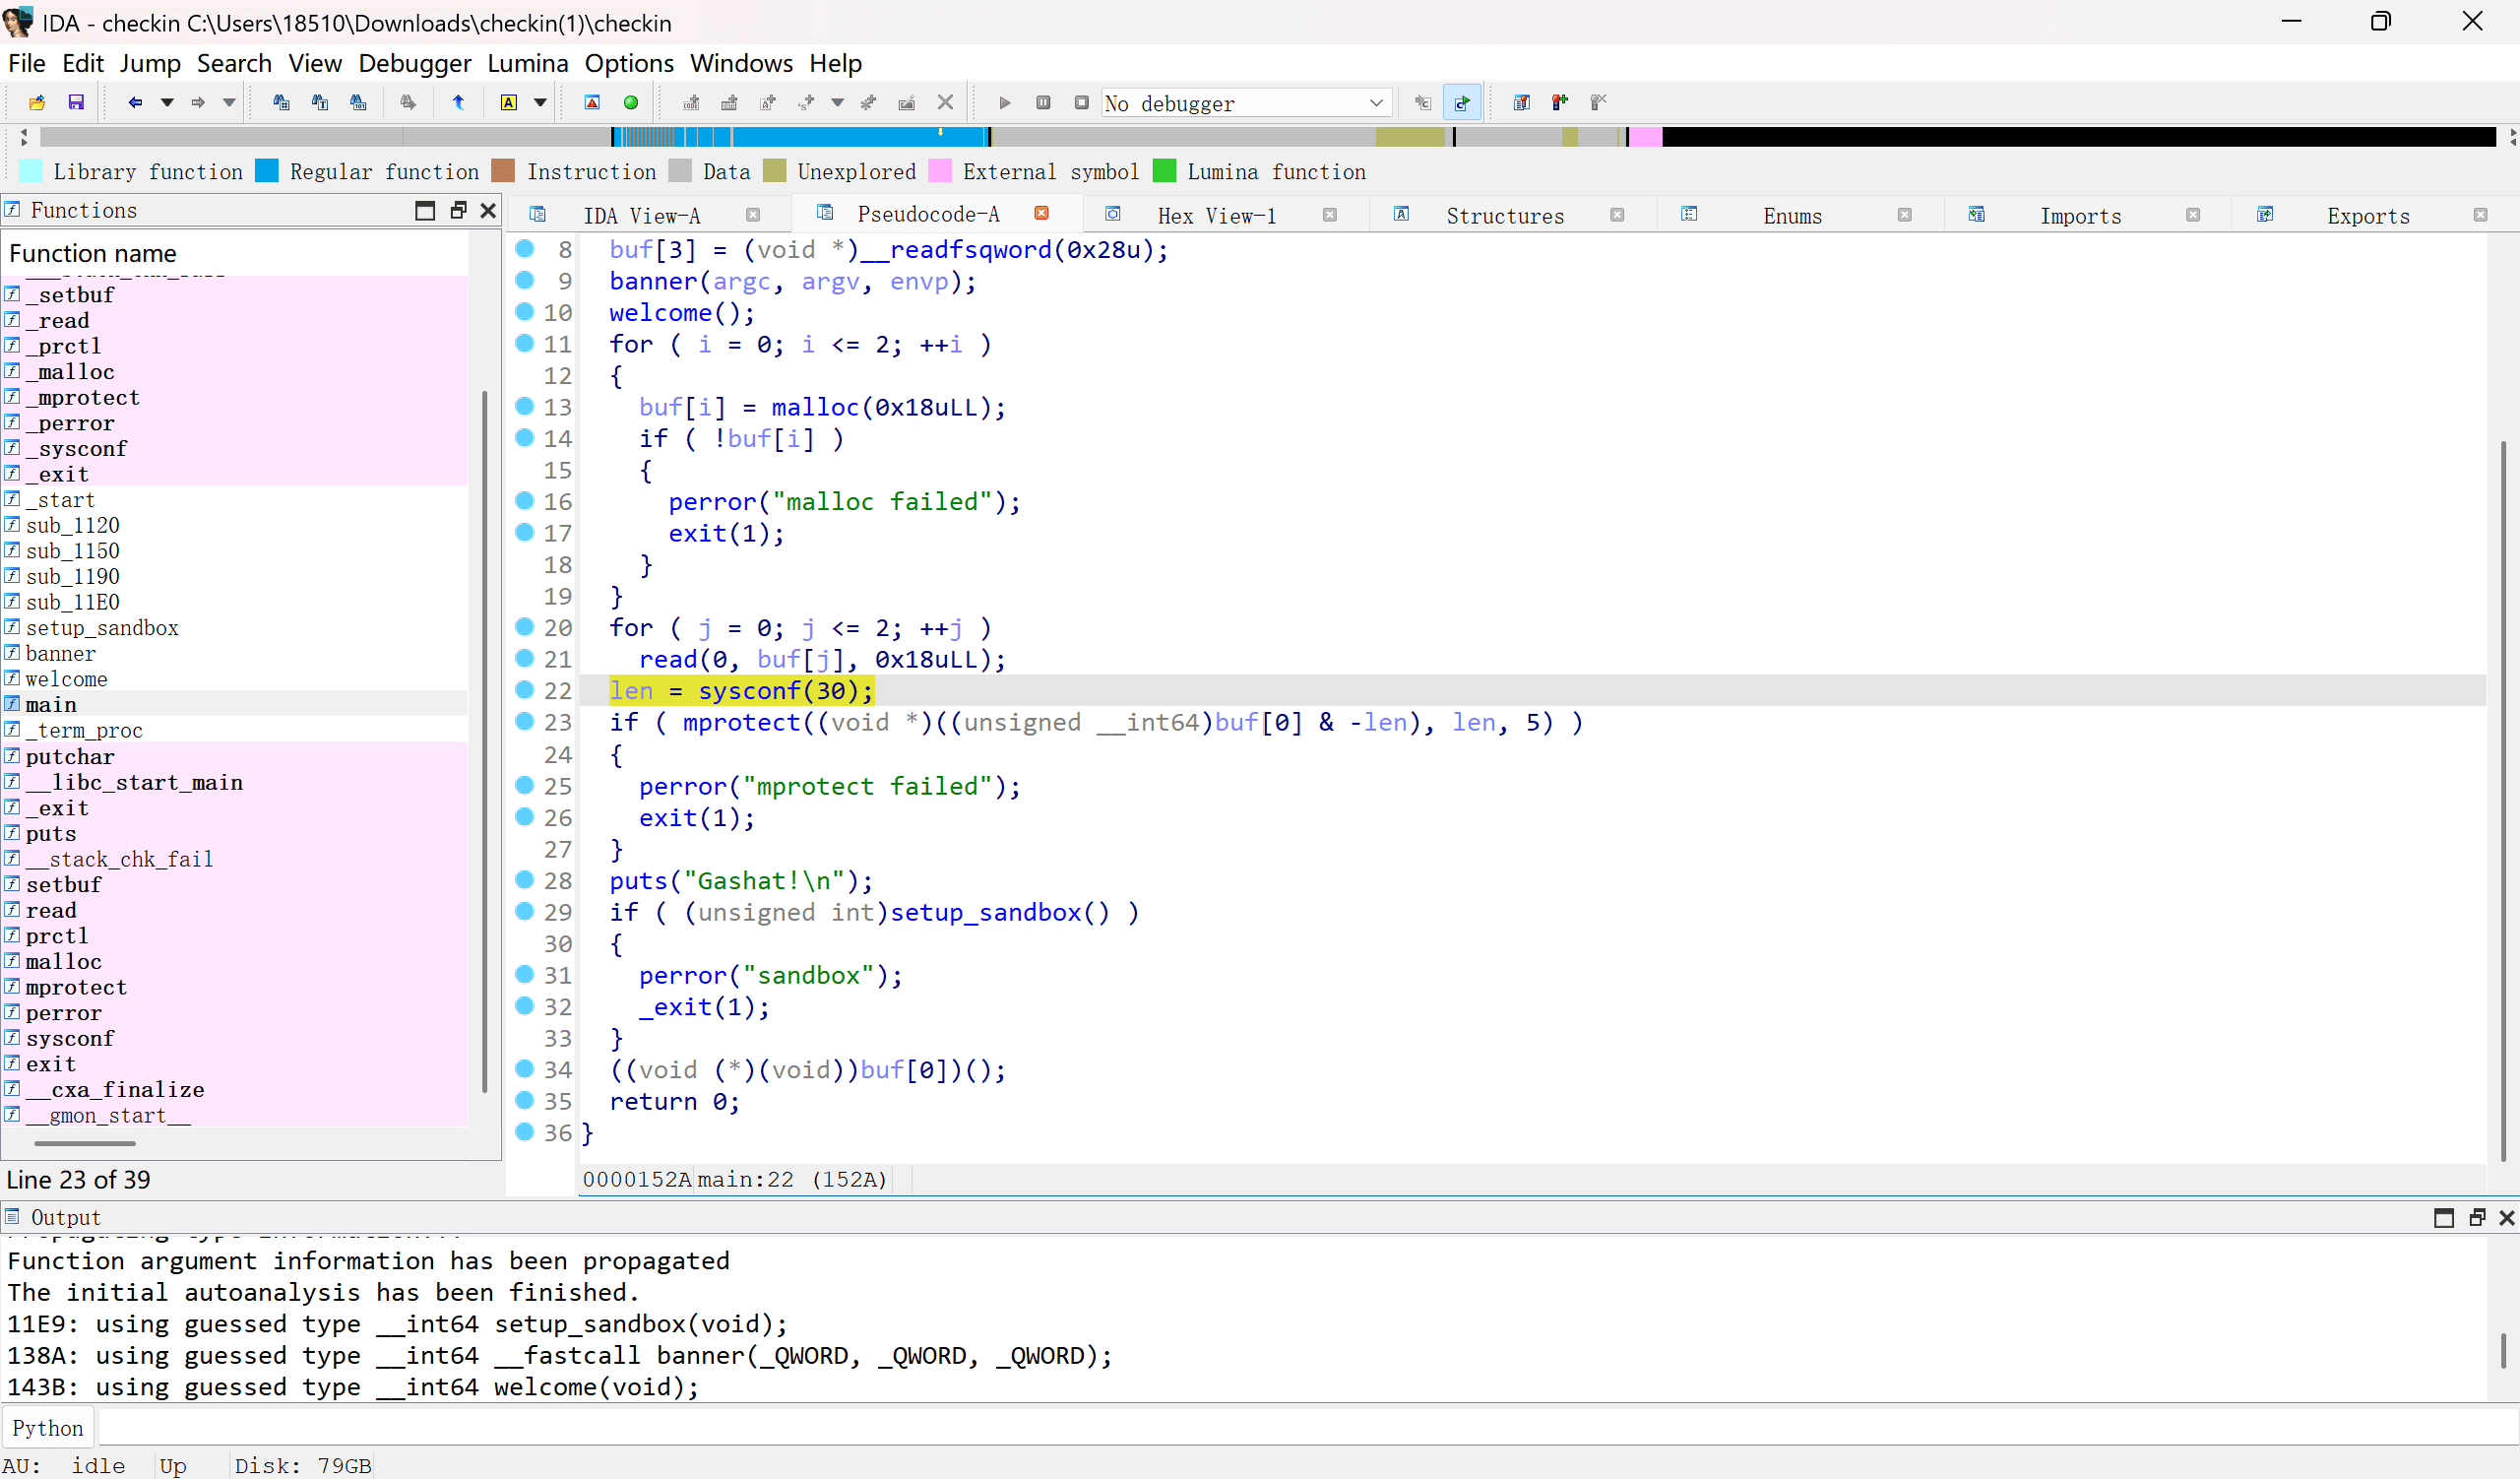Open the jump-back history dropdown arrow
The width and height of the screenshot is (2520, 1479).
point(167,102)
